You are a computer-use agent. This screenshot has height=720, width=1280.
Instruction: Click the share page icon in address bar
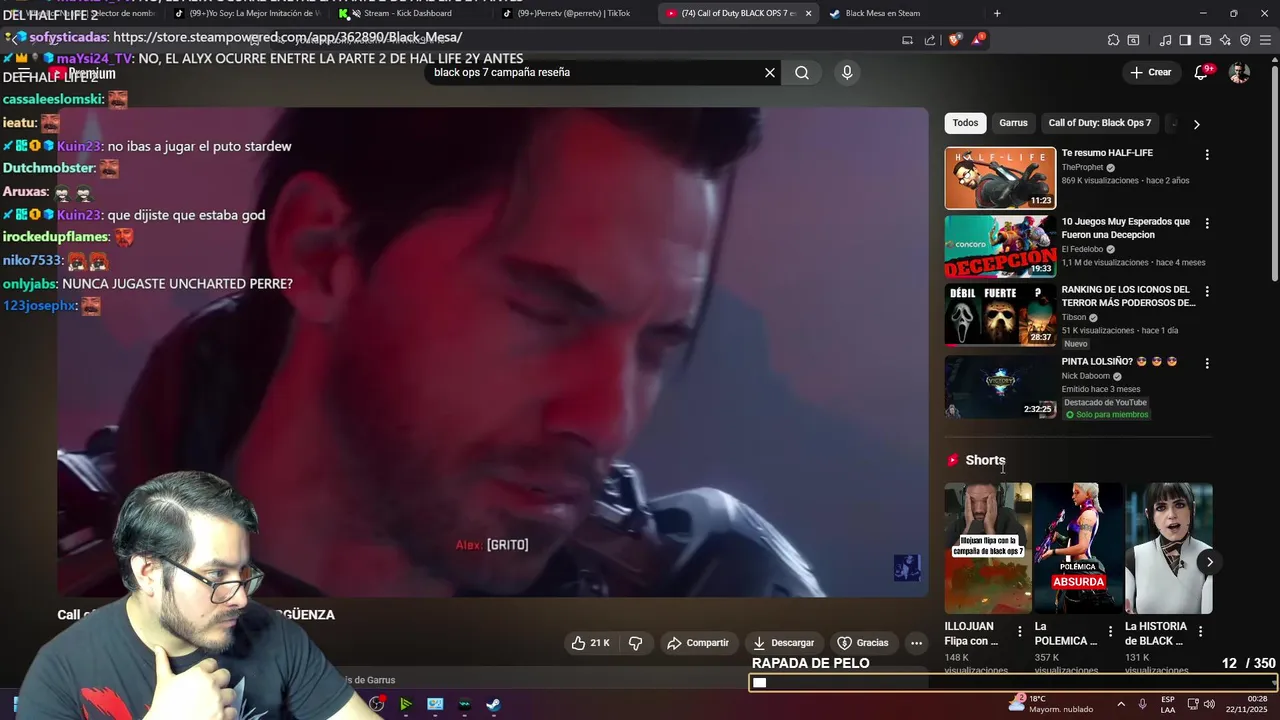point(930,40)
